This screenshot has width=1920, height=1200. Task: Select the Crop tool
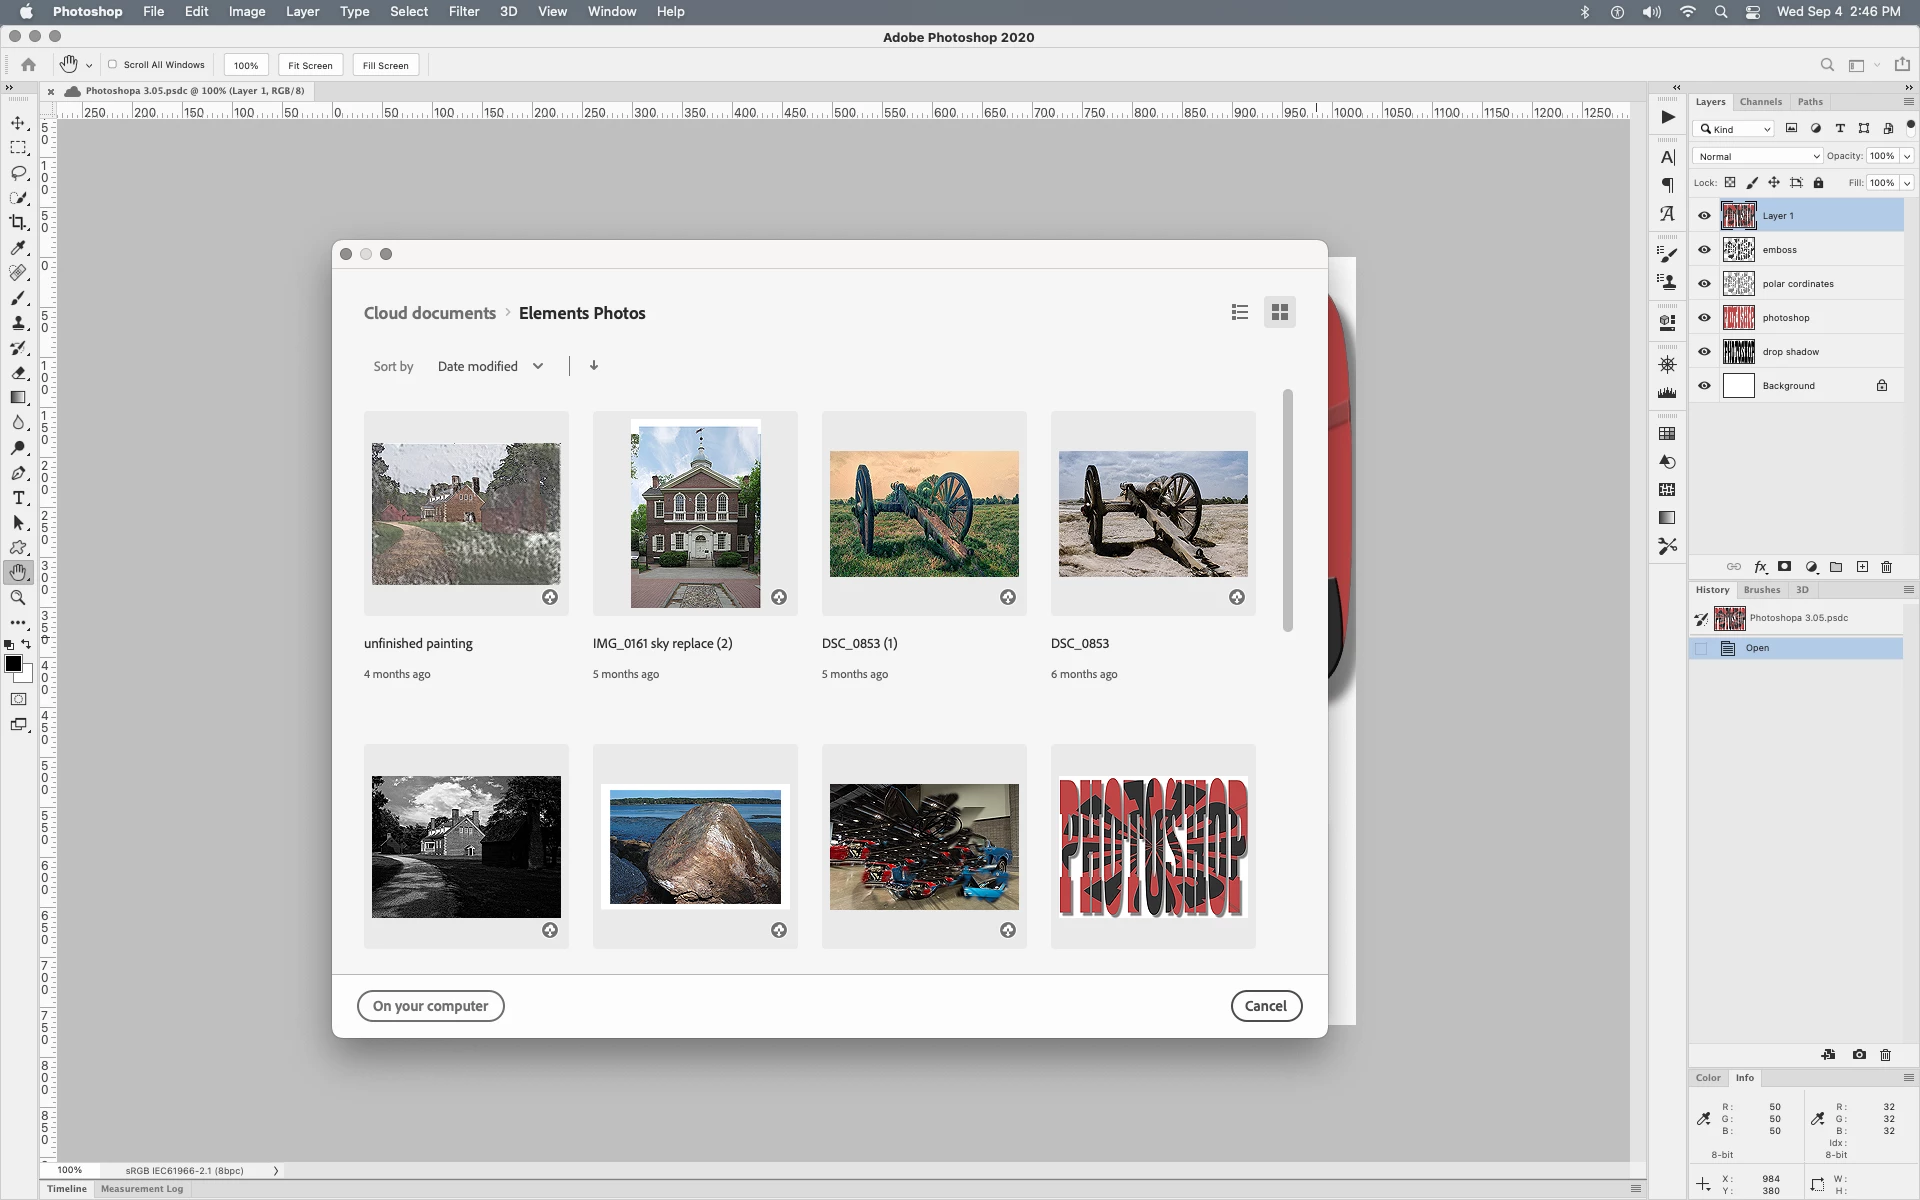tap(18, 223)
